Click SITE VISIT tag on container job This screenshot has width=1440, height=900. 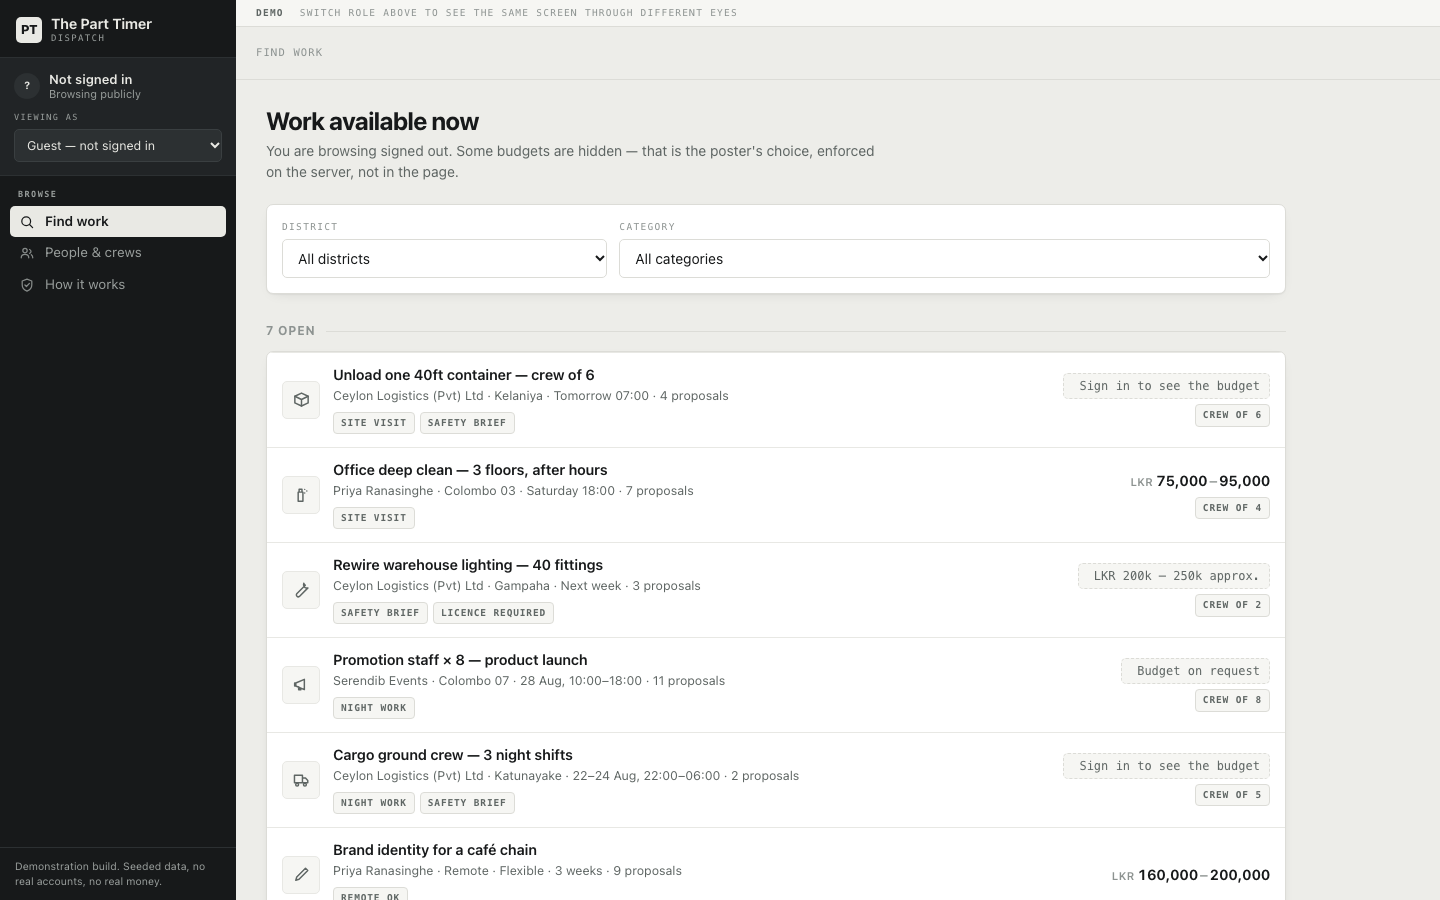pos(374,423)
